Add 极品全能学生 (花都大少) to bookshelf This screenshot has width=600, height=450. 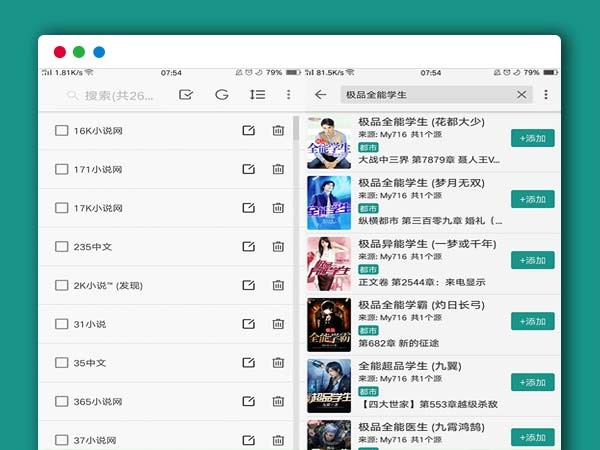point(532,139)
